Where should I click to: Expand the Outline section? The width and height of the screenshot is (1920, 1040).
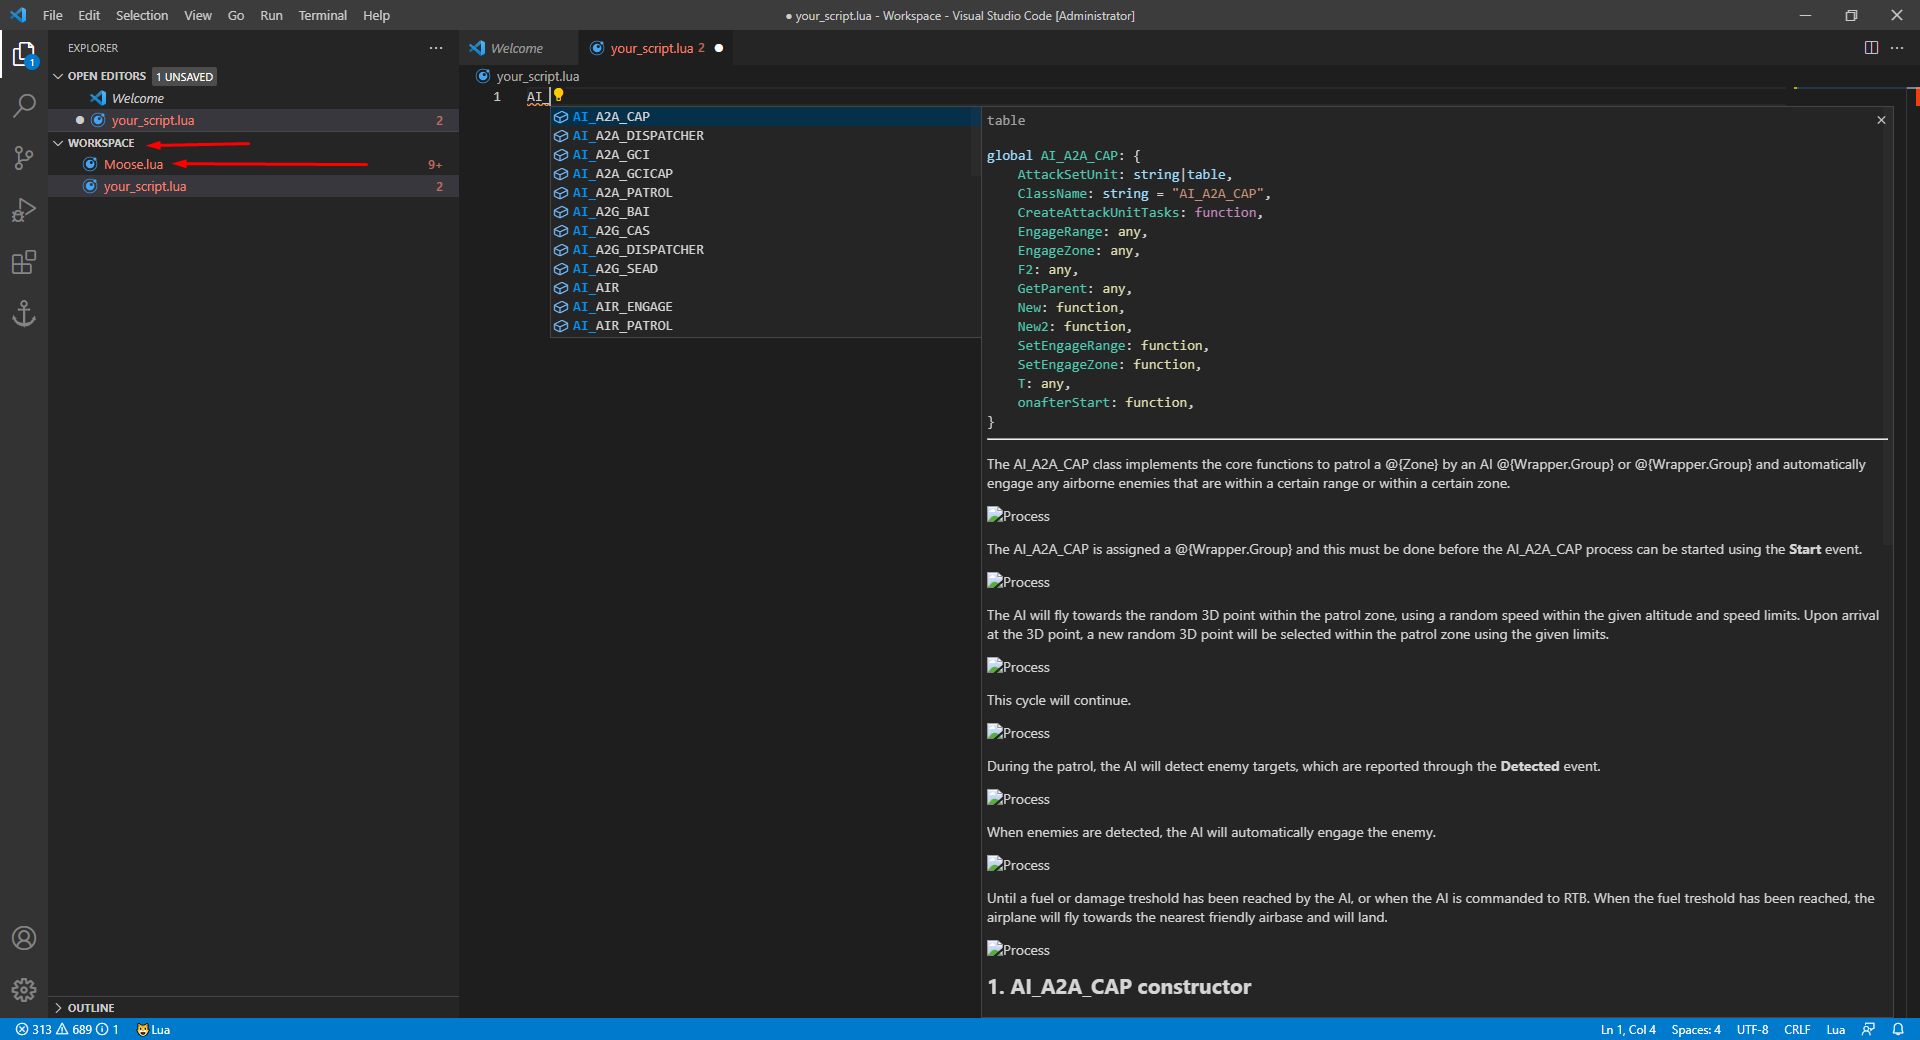[x=85, y=1008]
